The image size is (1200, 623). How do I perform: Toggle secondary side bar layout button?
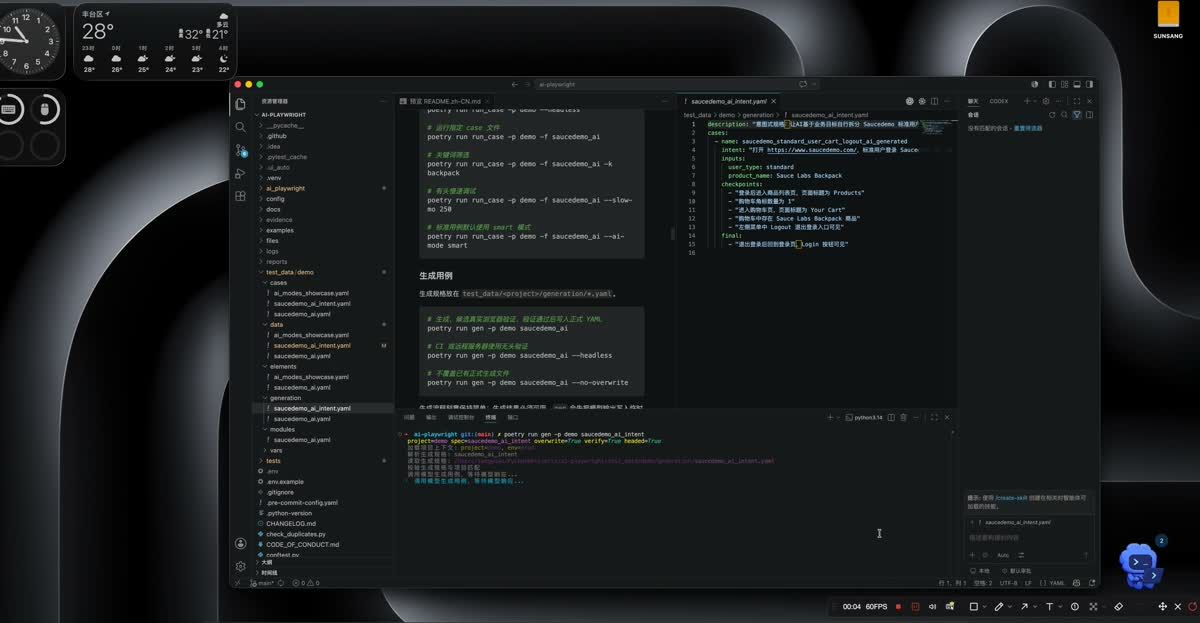(x=1089, y=84)
